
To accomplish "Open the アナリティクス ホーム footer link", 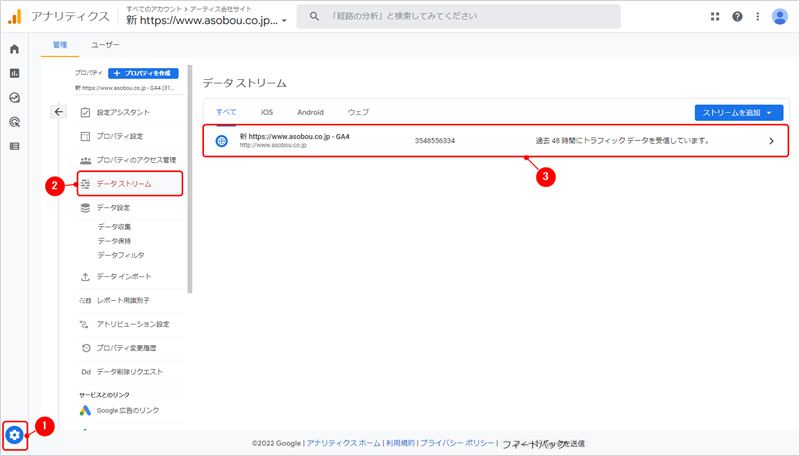I will pos(343,443).
